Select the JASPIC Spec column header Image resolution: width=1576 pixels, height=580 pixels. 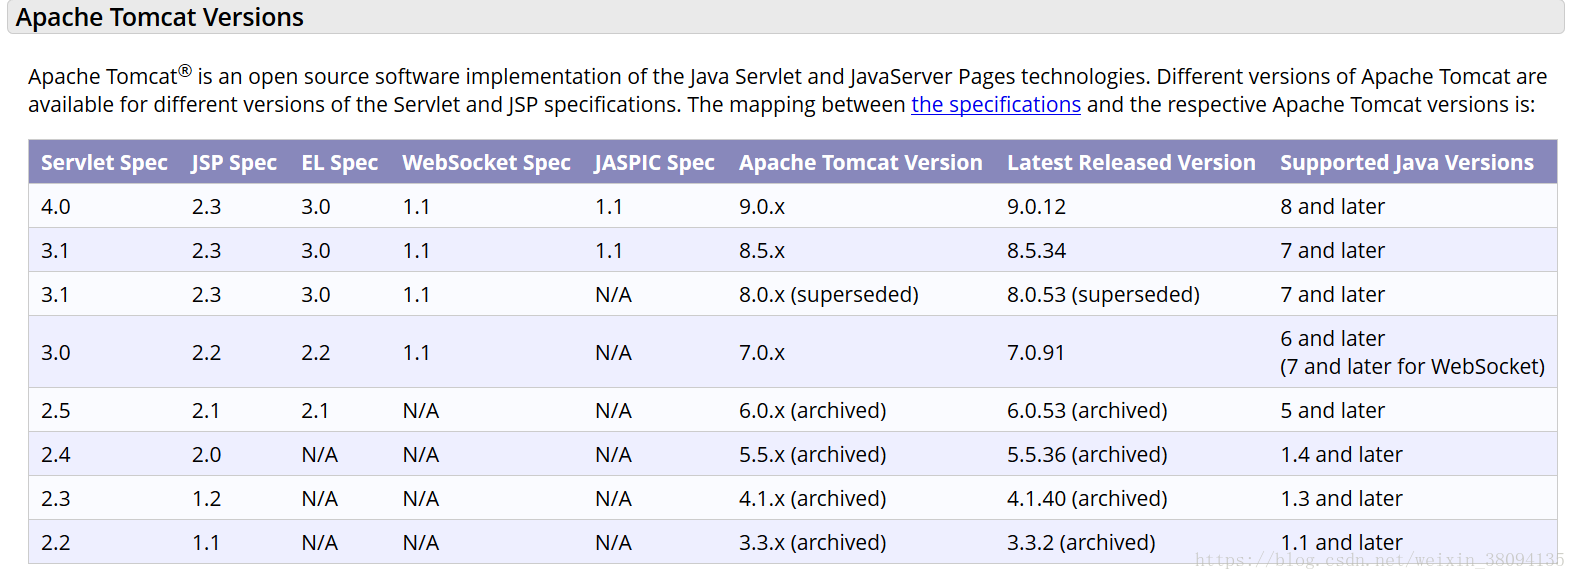(654, 163)
